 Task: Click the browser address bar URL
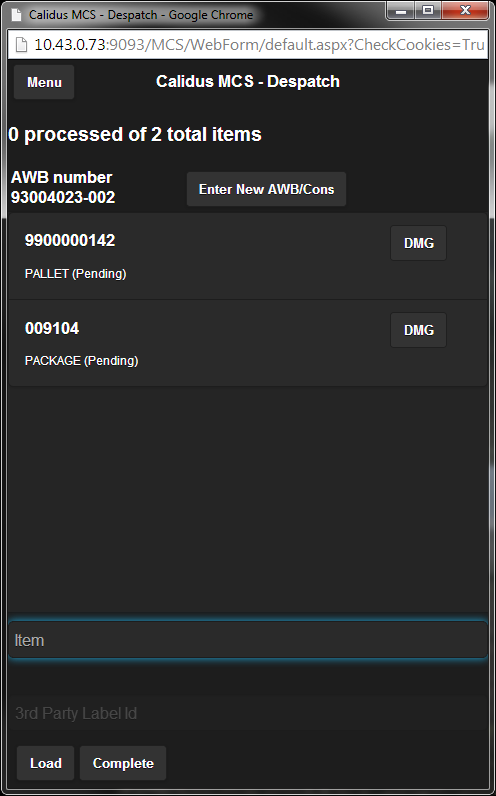(x=259, y=45)
